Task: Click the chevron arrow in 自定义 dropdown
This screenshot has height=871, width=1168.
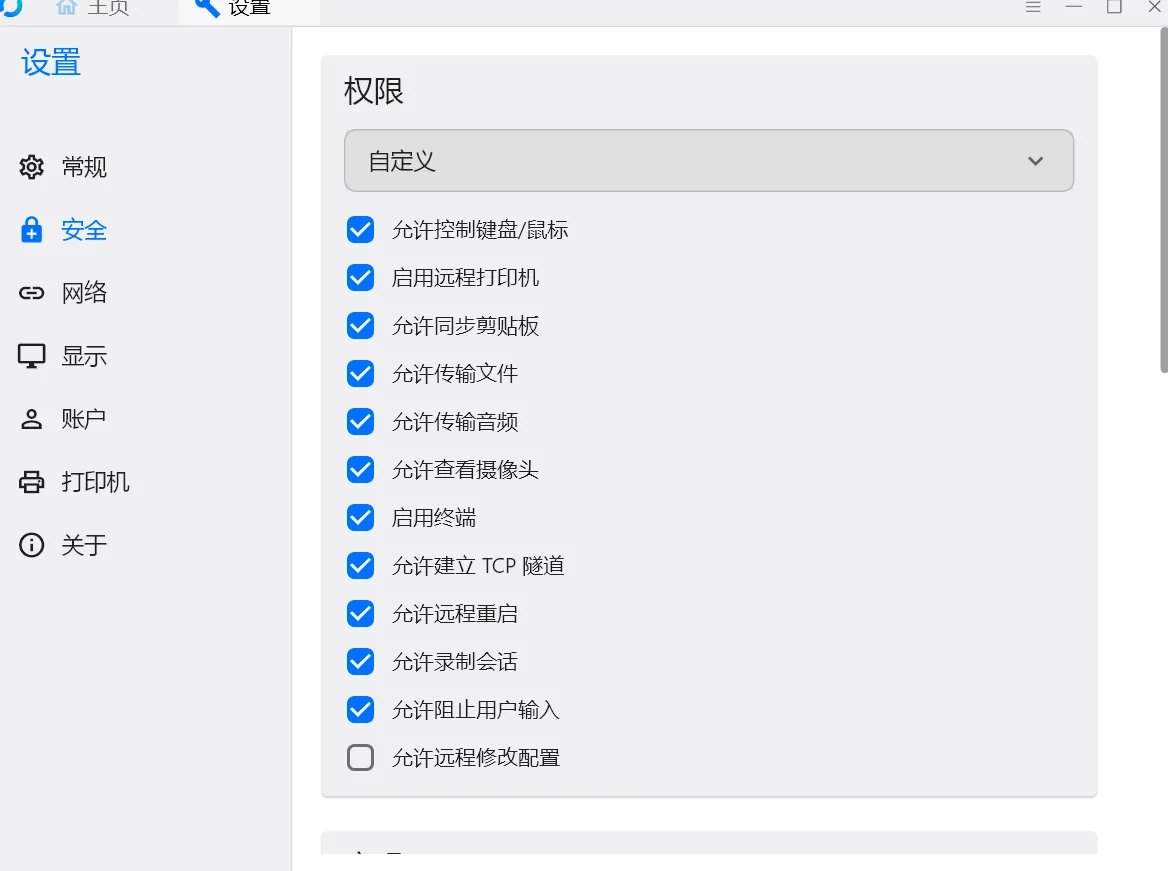Action: 1035,161
